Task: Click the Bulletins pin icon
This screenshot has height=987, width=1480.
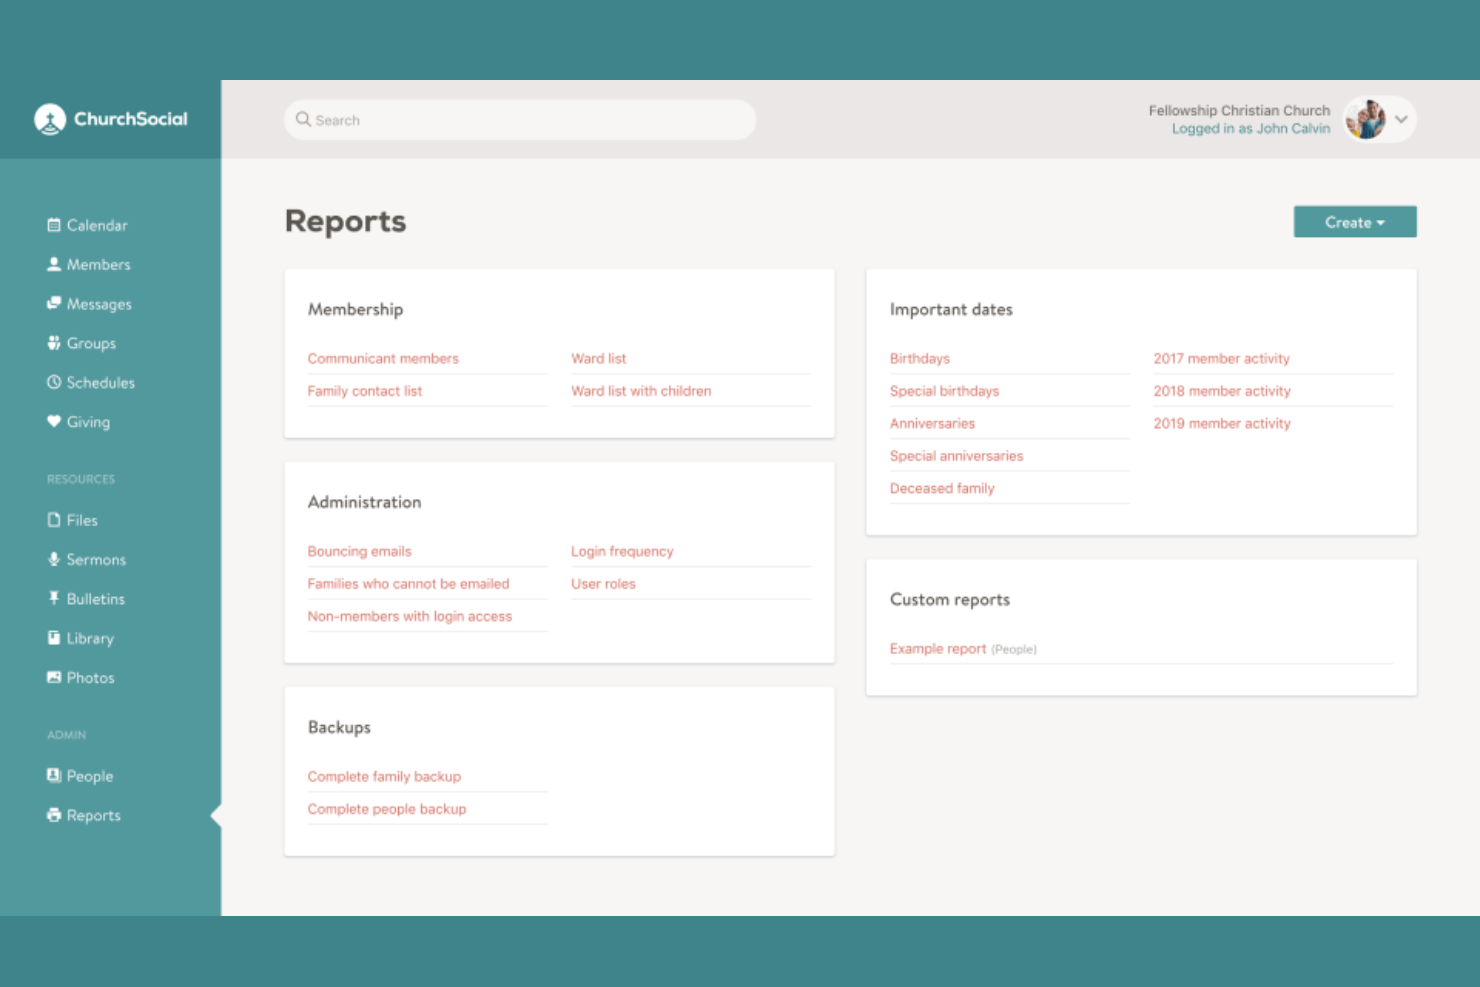Action: point(55,598)
